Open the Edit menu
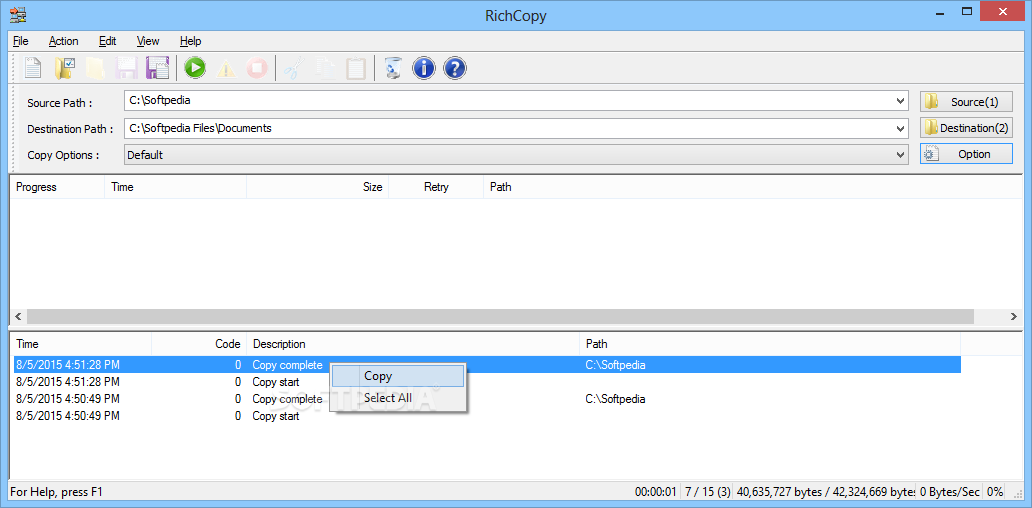Screen dimensions: 1032x508 pos(107,41)
